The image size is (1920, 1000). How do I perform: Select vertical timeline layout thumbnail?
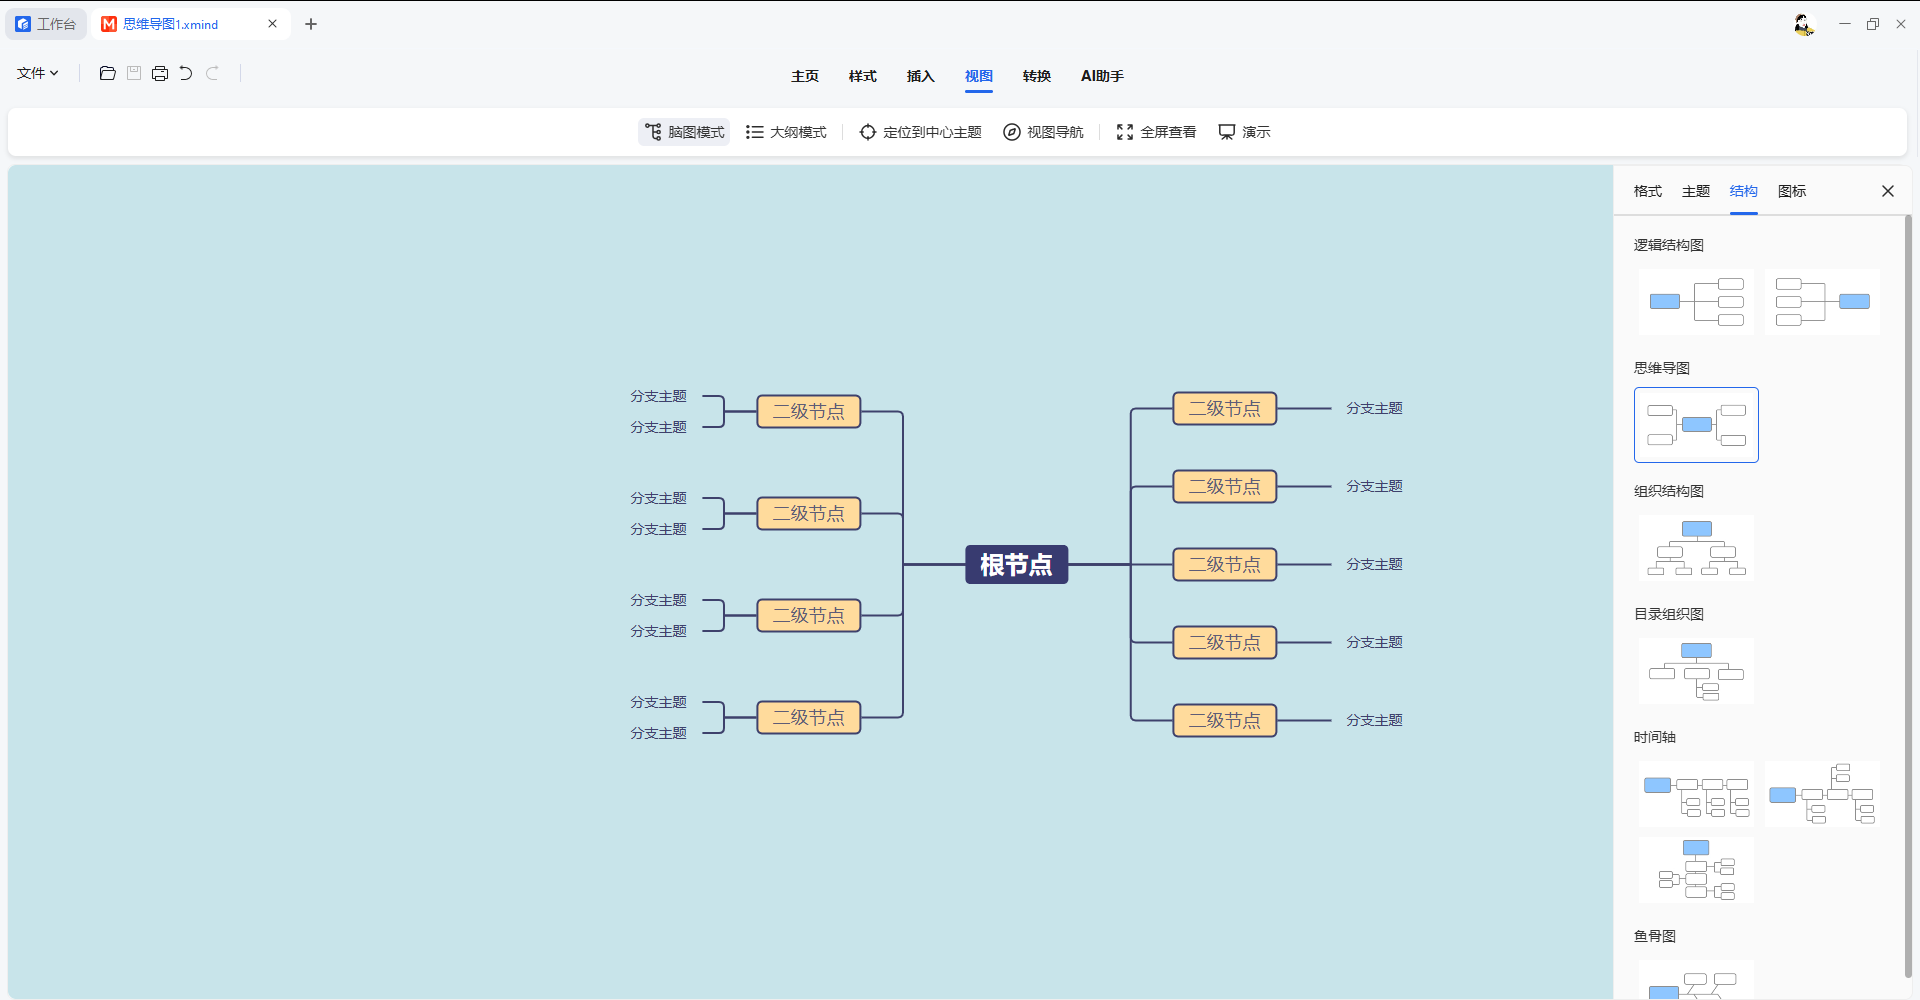pos(1696,870)
